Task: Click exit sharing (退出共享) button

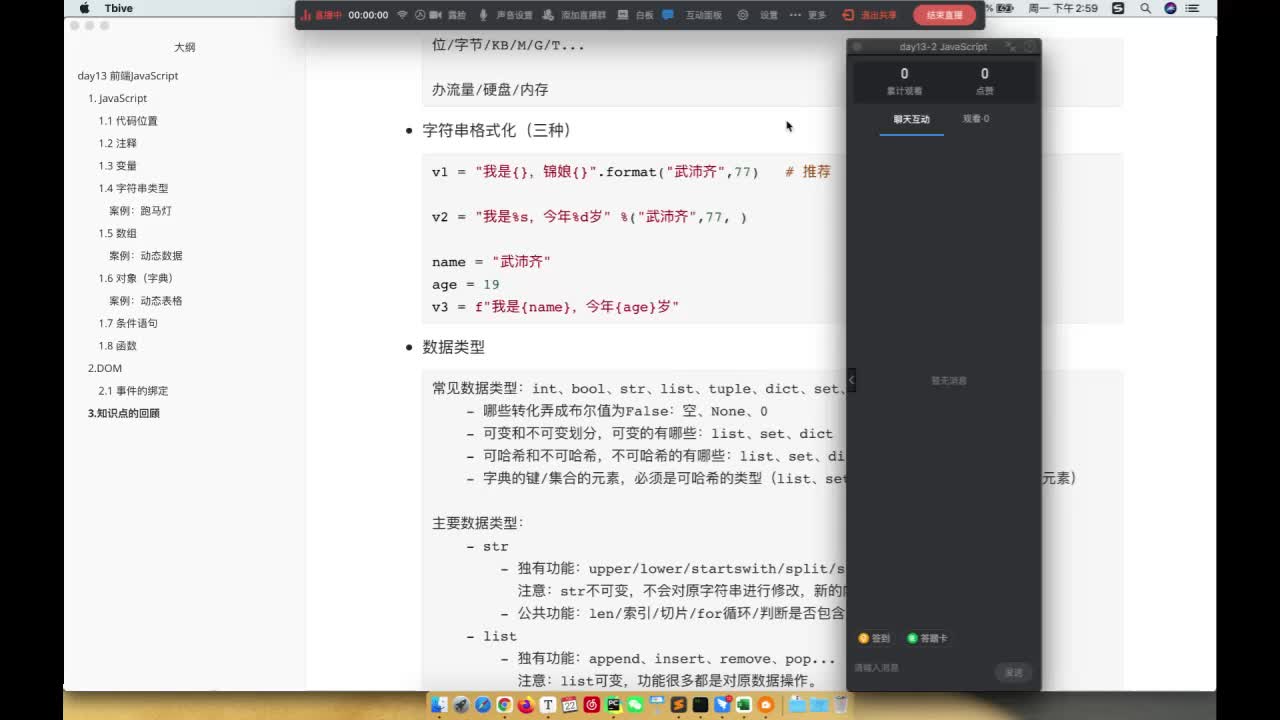Action: pyautogui.click(x=869, y=15)
